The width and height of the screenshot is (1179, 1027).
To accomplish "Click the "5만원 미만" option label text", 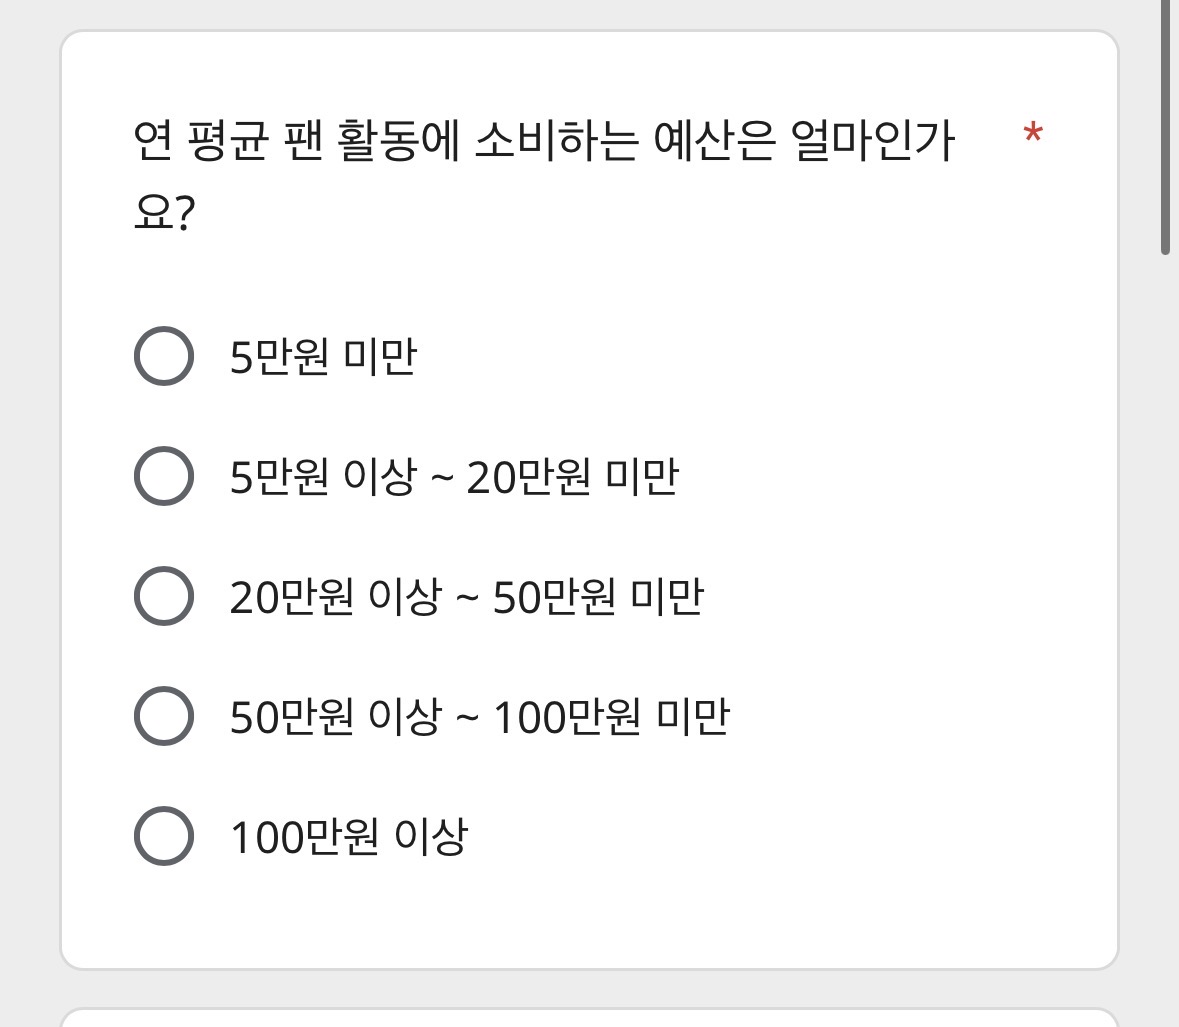I will (323, 357).
